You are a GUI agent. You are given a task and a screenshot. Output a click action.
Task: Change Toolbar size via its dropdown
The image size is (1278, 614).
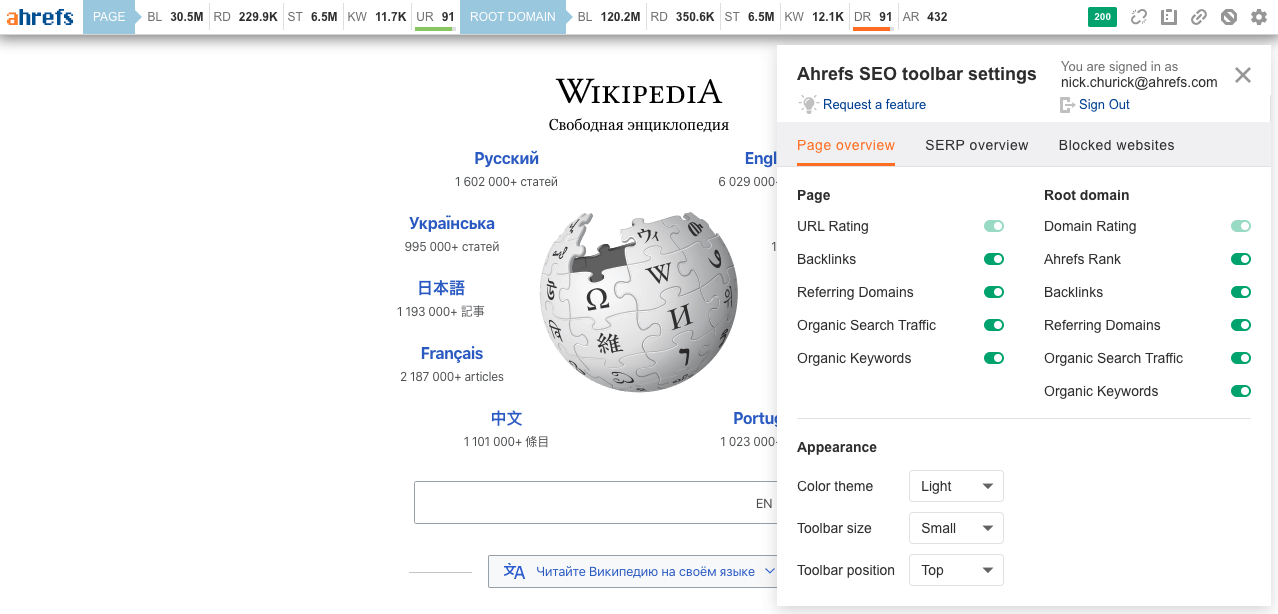coord(955,528)
